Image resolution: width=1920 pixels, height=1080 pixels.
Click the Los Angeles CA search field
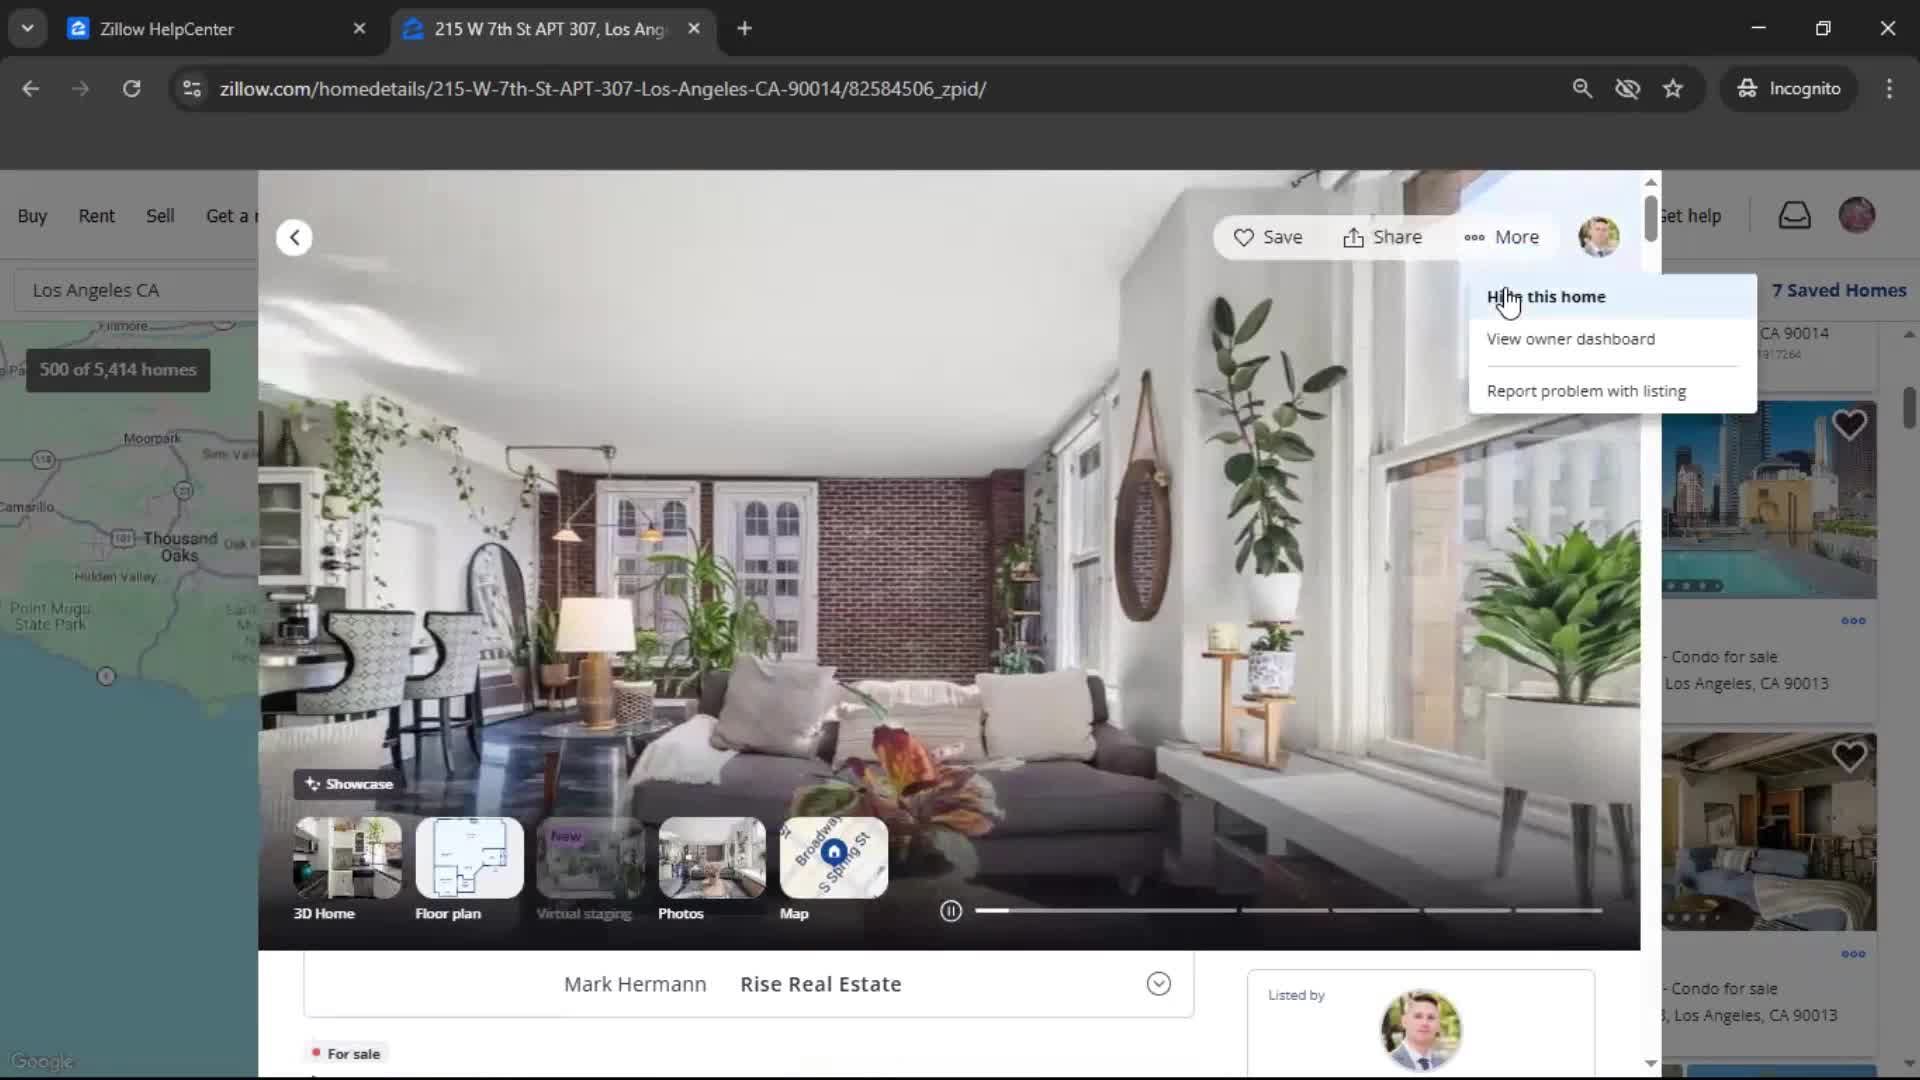pyautogui.click(x=96, y=289)
